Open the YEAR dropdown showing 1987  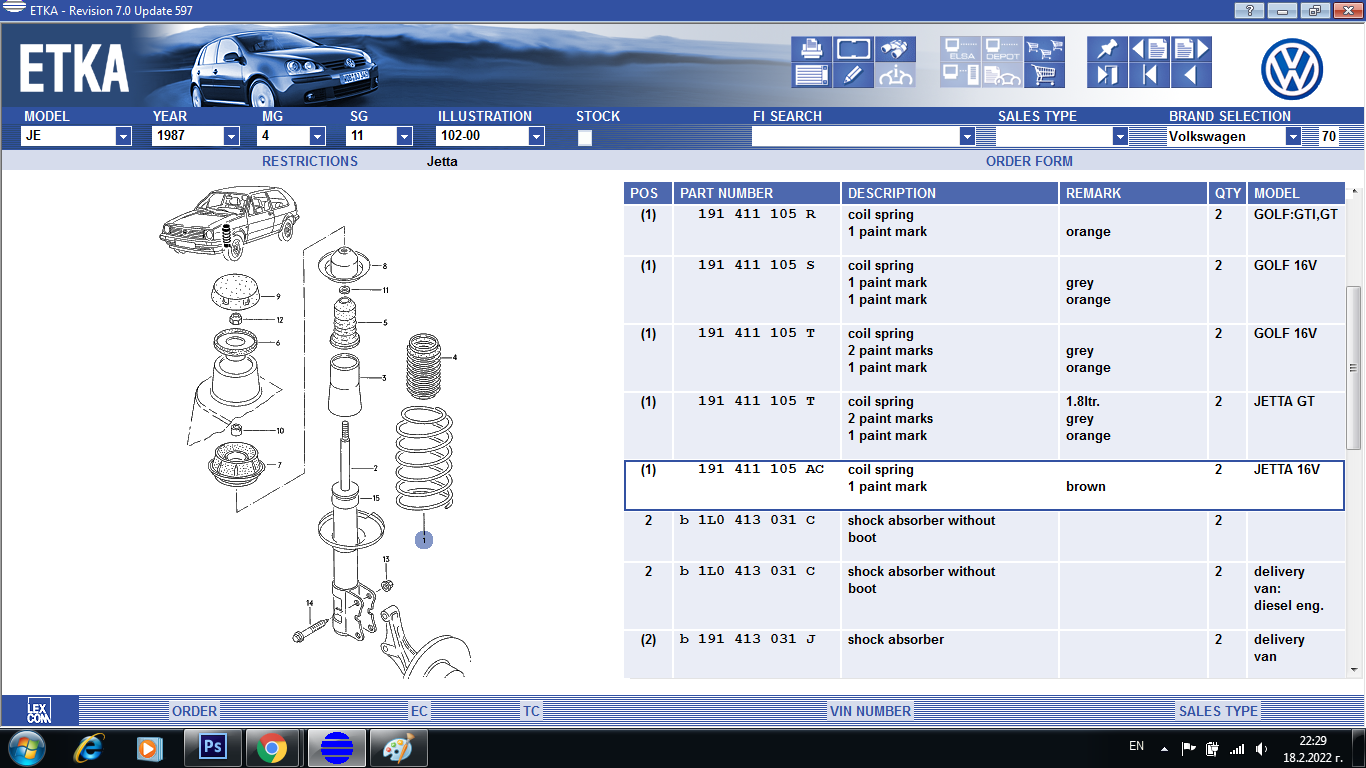pyautogui.click(x=231, y=136)
